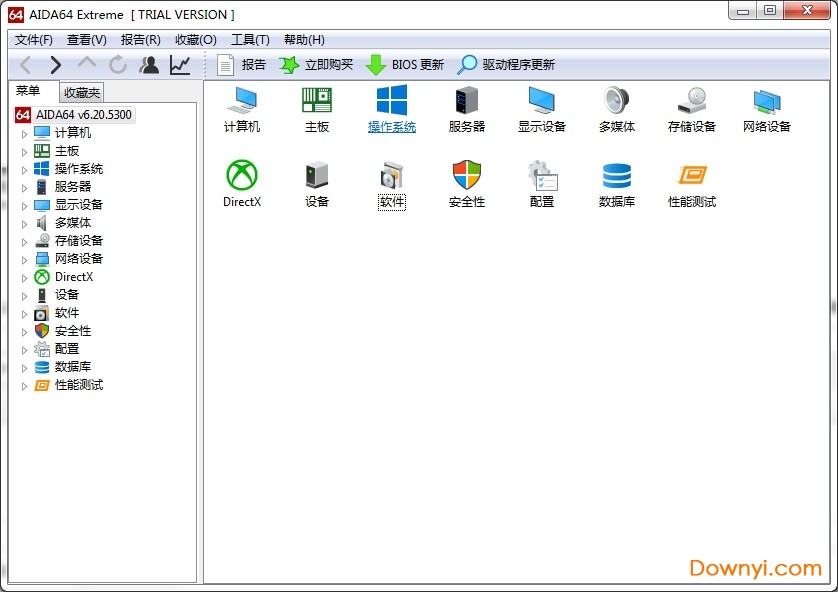This screenshot has width=838, height=592.
Task: Select the 安全性 shield icon in main panel
Action: [x=467, y=176]
